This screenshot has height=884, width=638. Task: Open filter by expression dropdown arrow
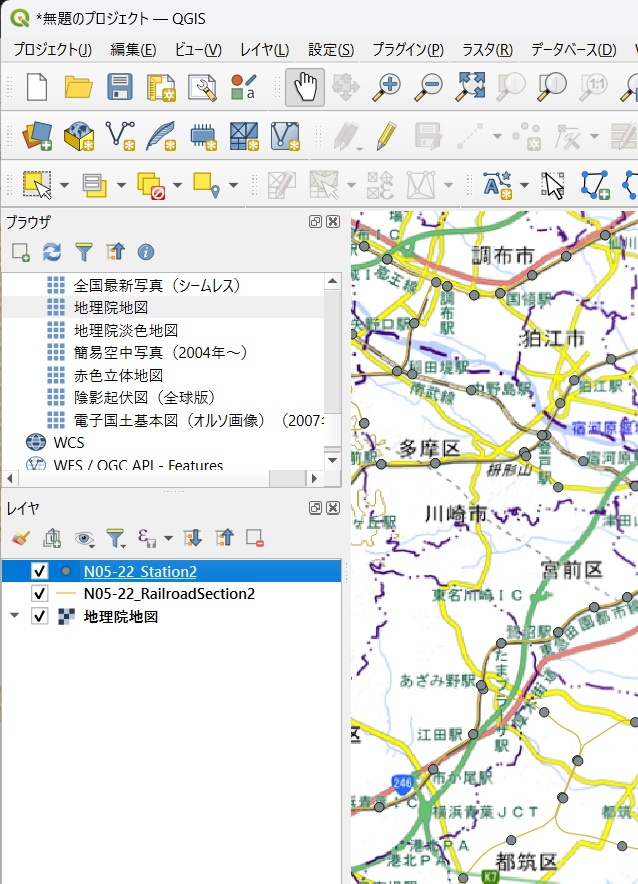(168, 538)
